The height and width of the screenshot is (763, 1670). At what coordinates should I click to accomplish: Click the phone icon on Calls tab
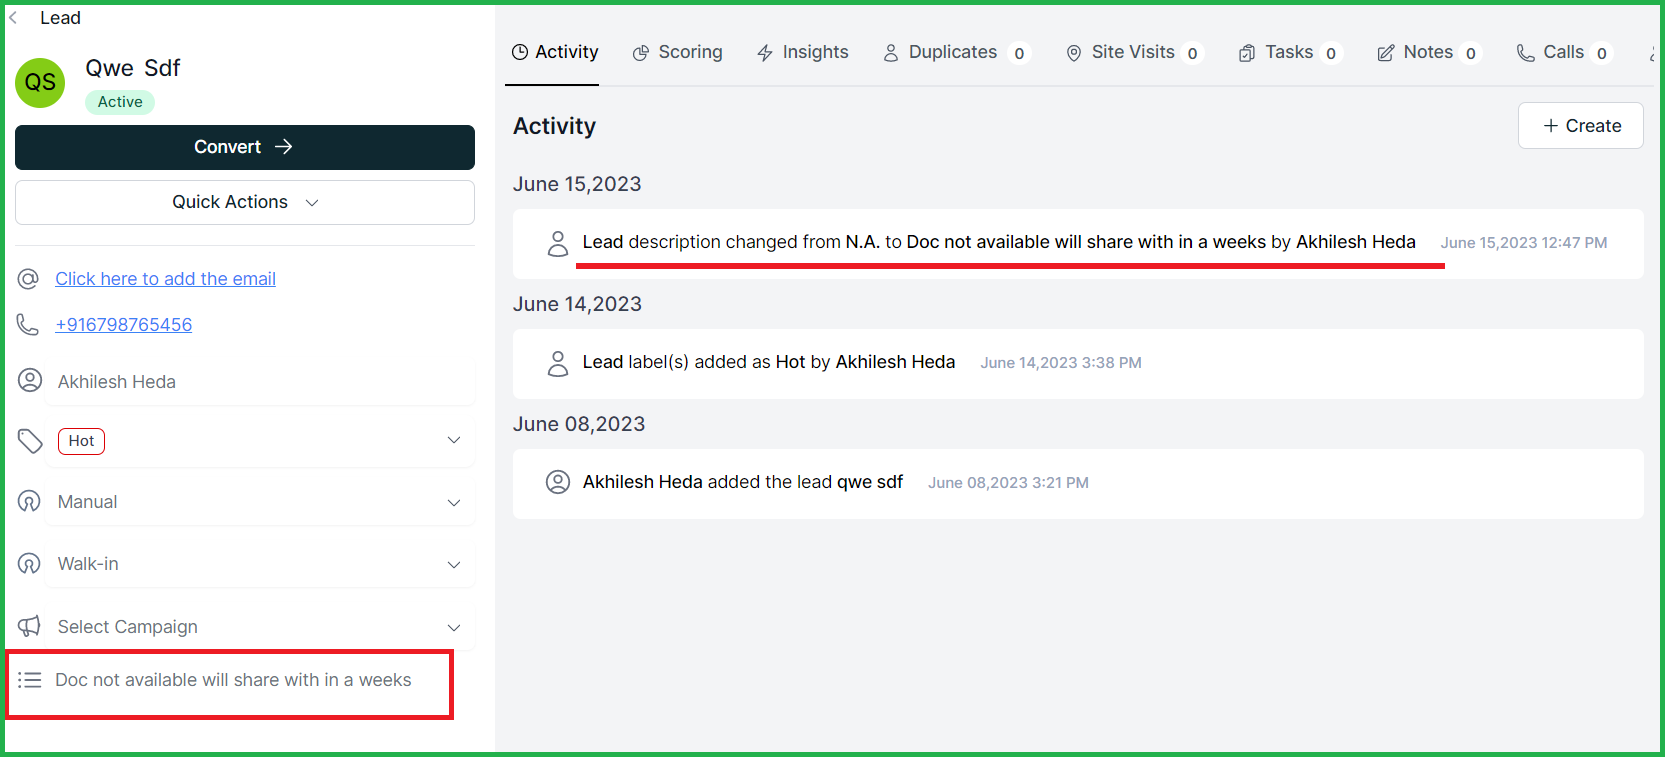click(1526, 53)
